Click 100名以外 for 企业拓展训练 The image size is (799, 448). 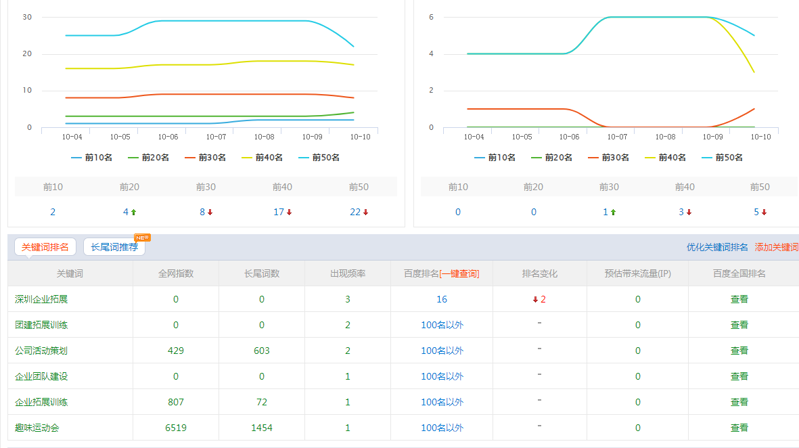442,402
